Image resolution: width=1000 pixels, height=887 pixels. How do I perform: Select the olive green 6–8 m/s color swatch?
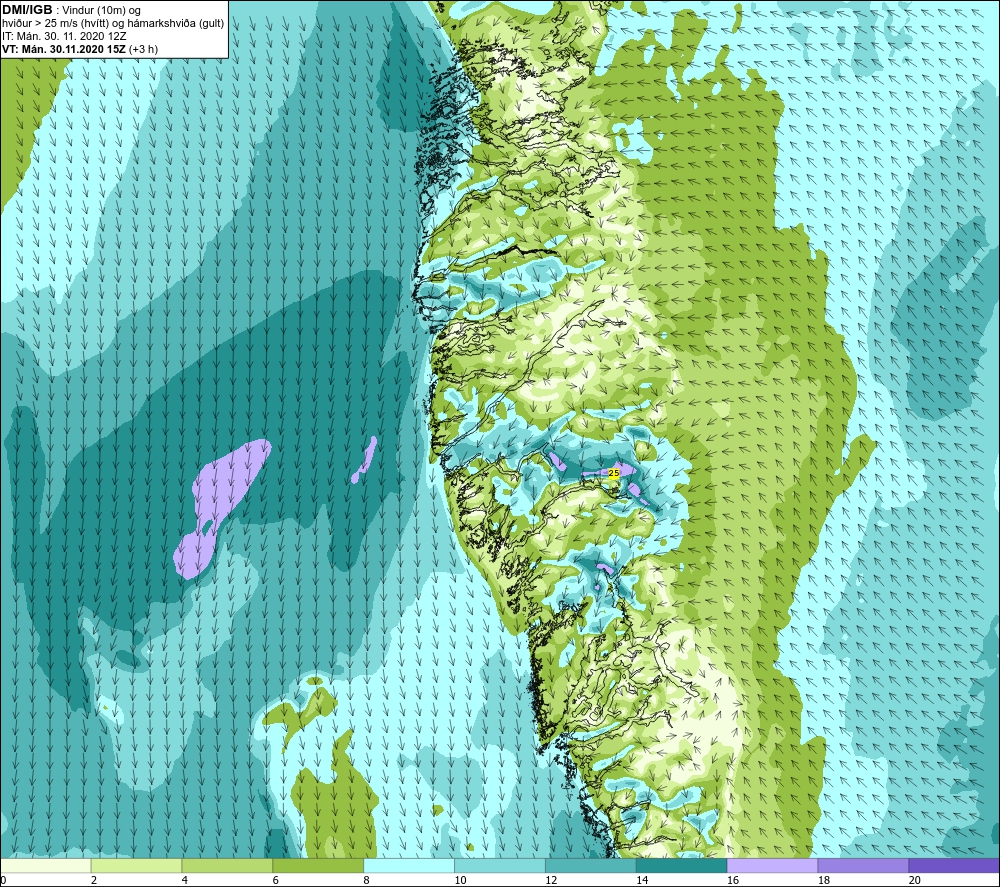coord(318,866)
